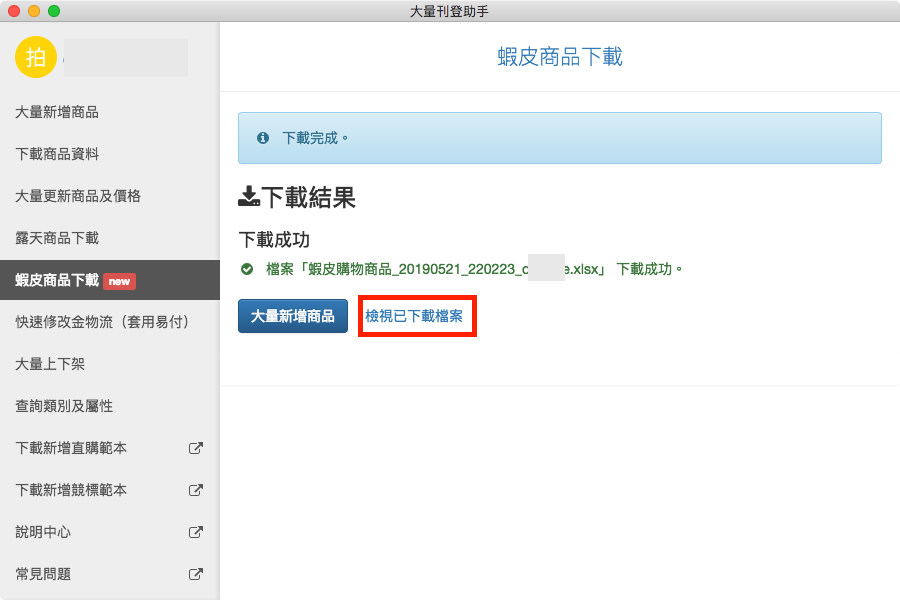Click the green success checkmark icon
The width and height of the screenshot is (900, 600).
(x=247, y=269)
